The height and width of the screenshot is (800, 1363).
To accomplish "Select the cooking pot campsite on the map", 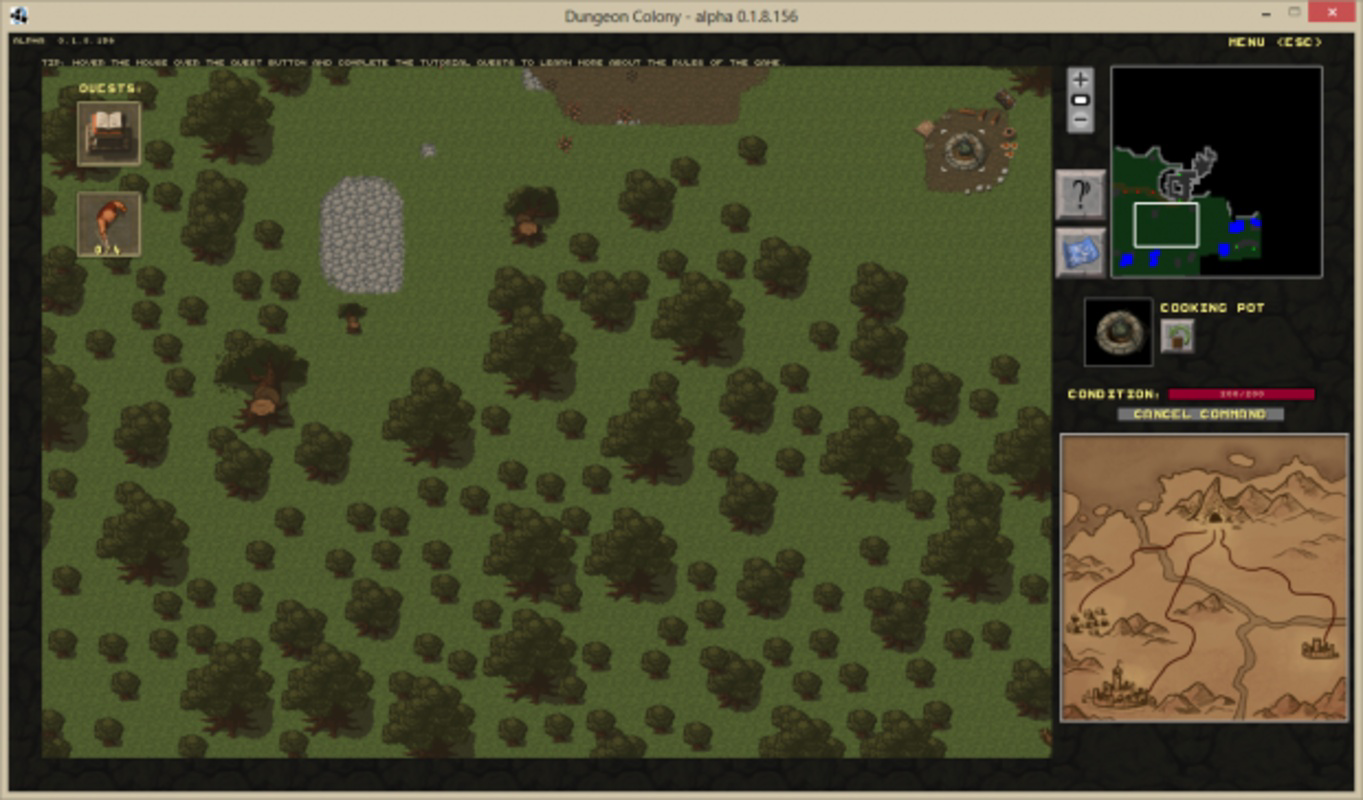I will click(963, 153).
